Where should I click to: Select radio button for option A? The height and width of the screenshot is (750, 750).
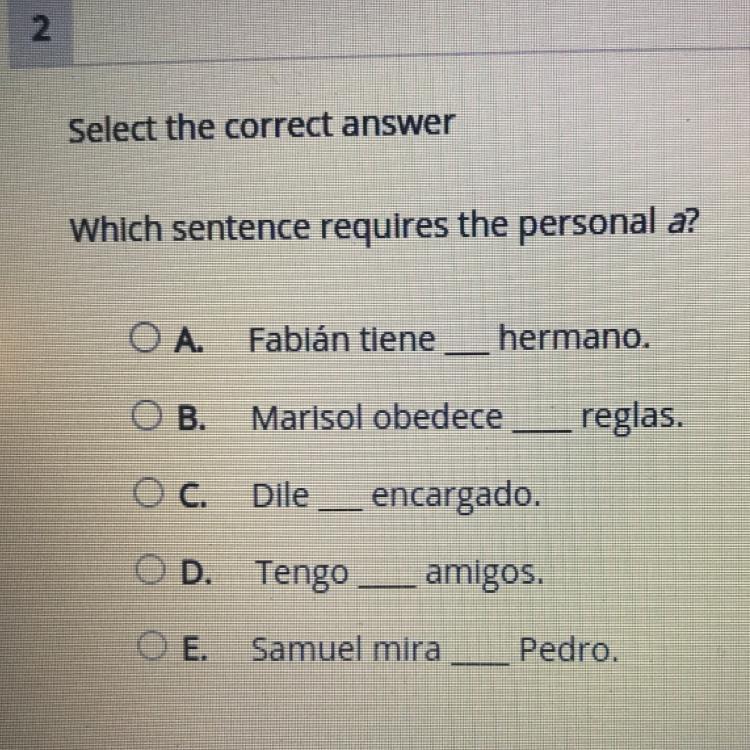coord(144,337)
